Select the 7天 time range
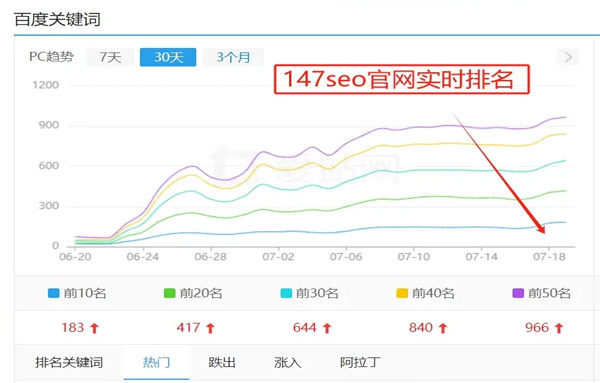This screenshot has height=383, width=600. click(x=110, y=57)
